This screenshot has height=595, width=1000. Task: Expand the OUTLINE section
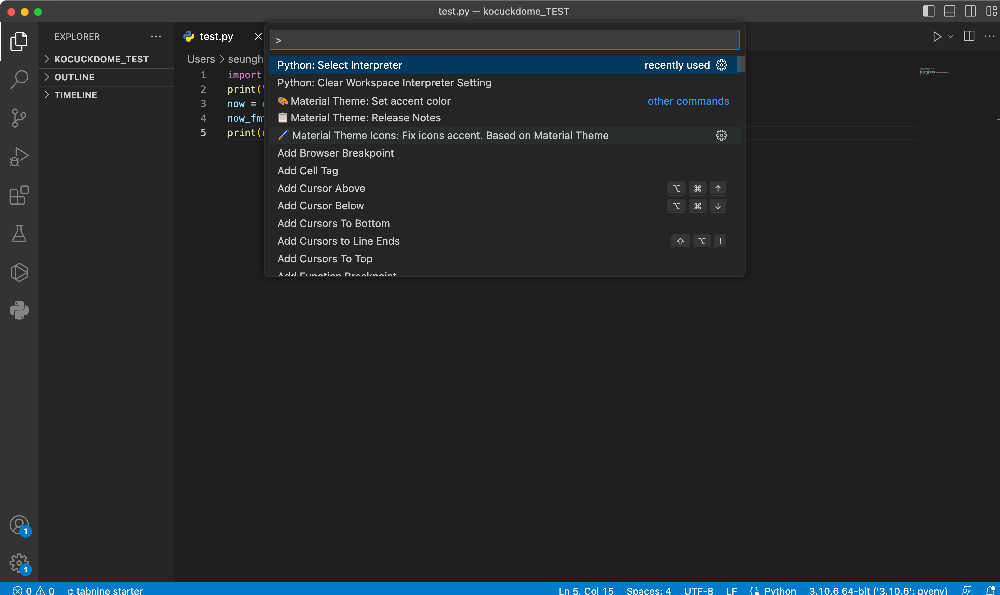(x=106, y=77)
